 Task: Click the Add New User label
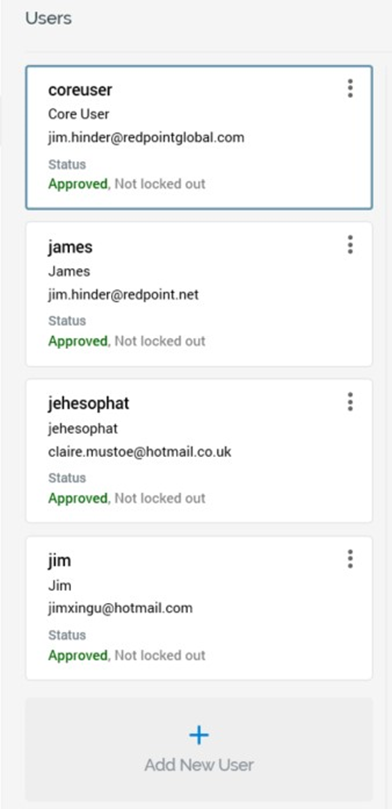[x=199, y=765]
